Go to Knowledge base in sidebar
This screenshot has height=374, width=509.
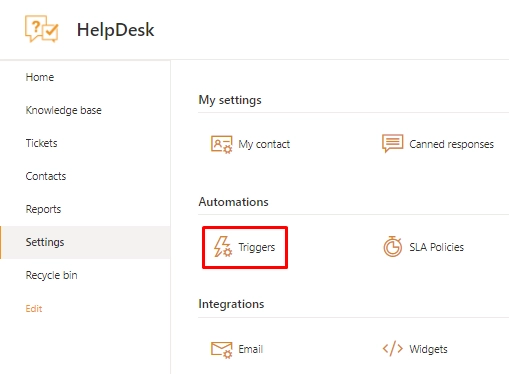coord(64,110)
